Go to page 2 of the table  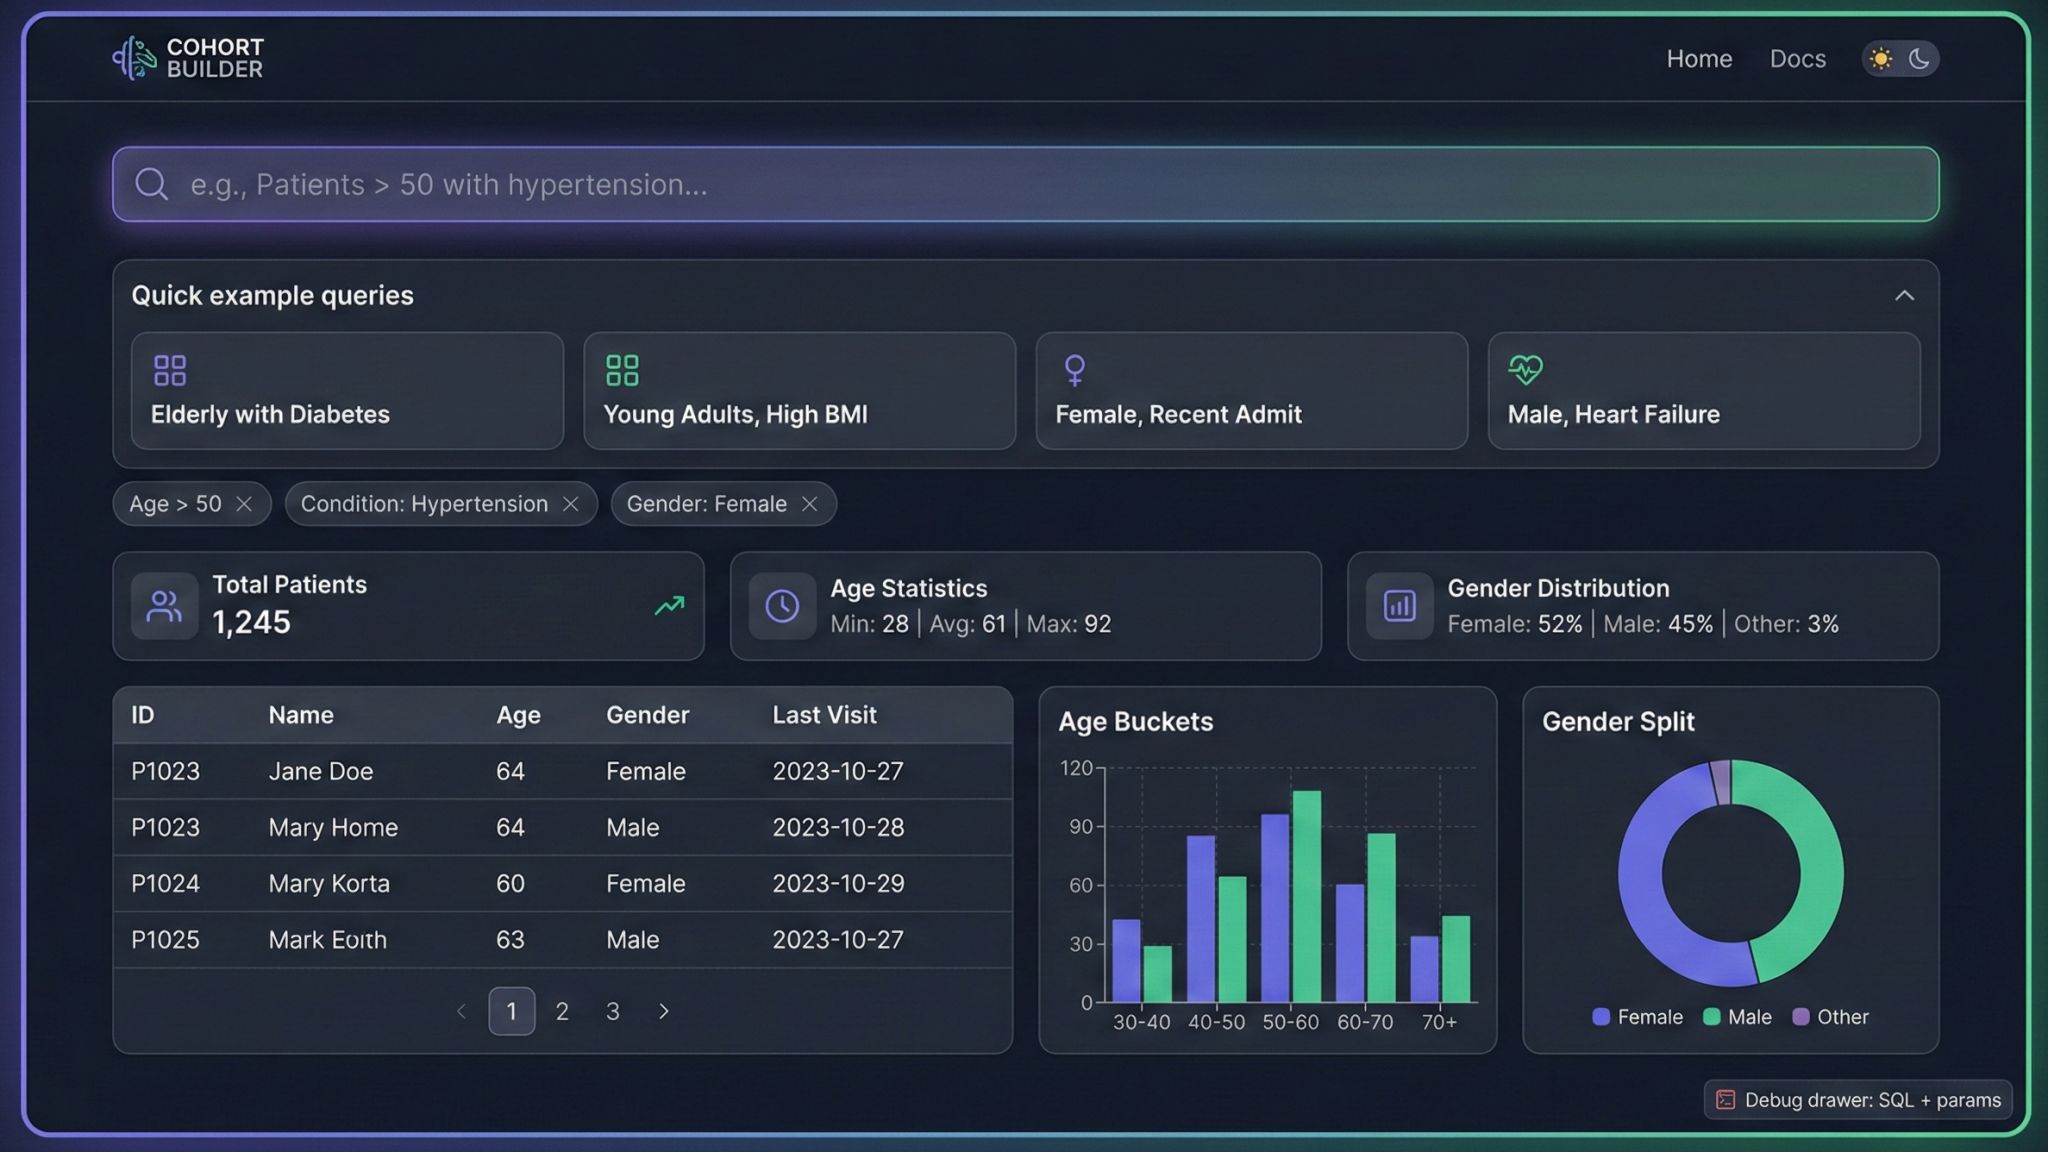point(562,1012)
